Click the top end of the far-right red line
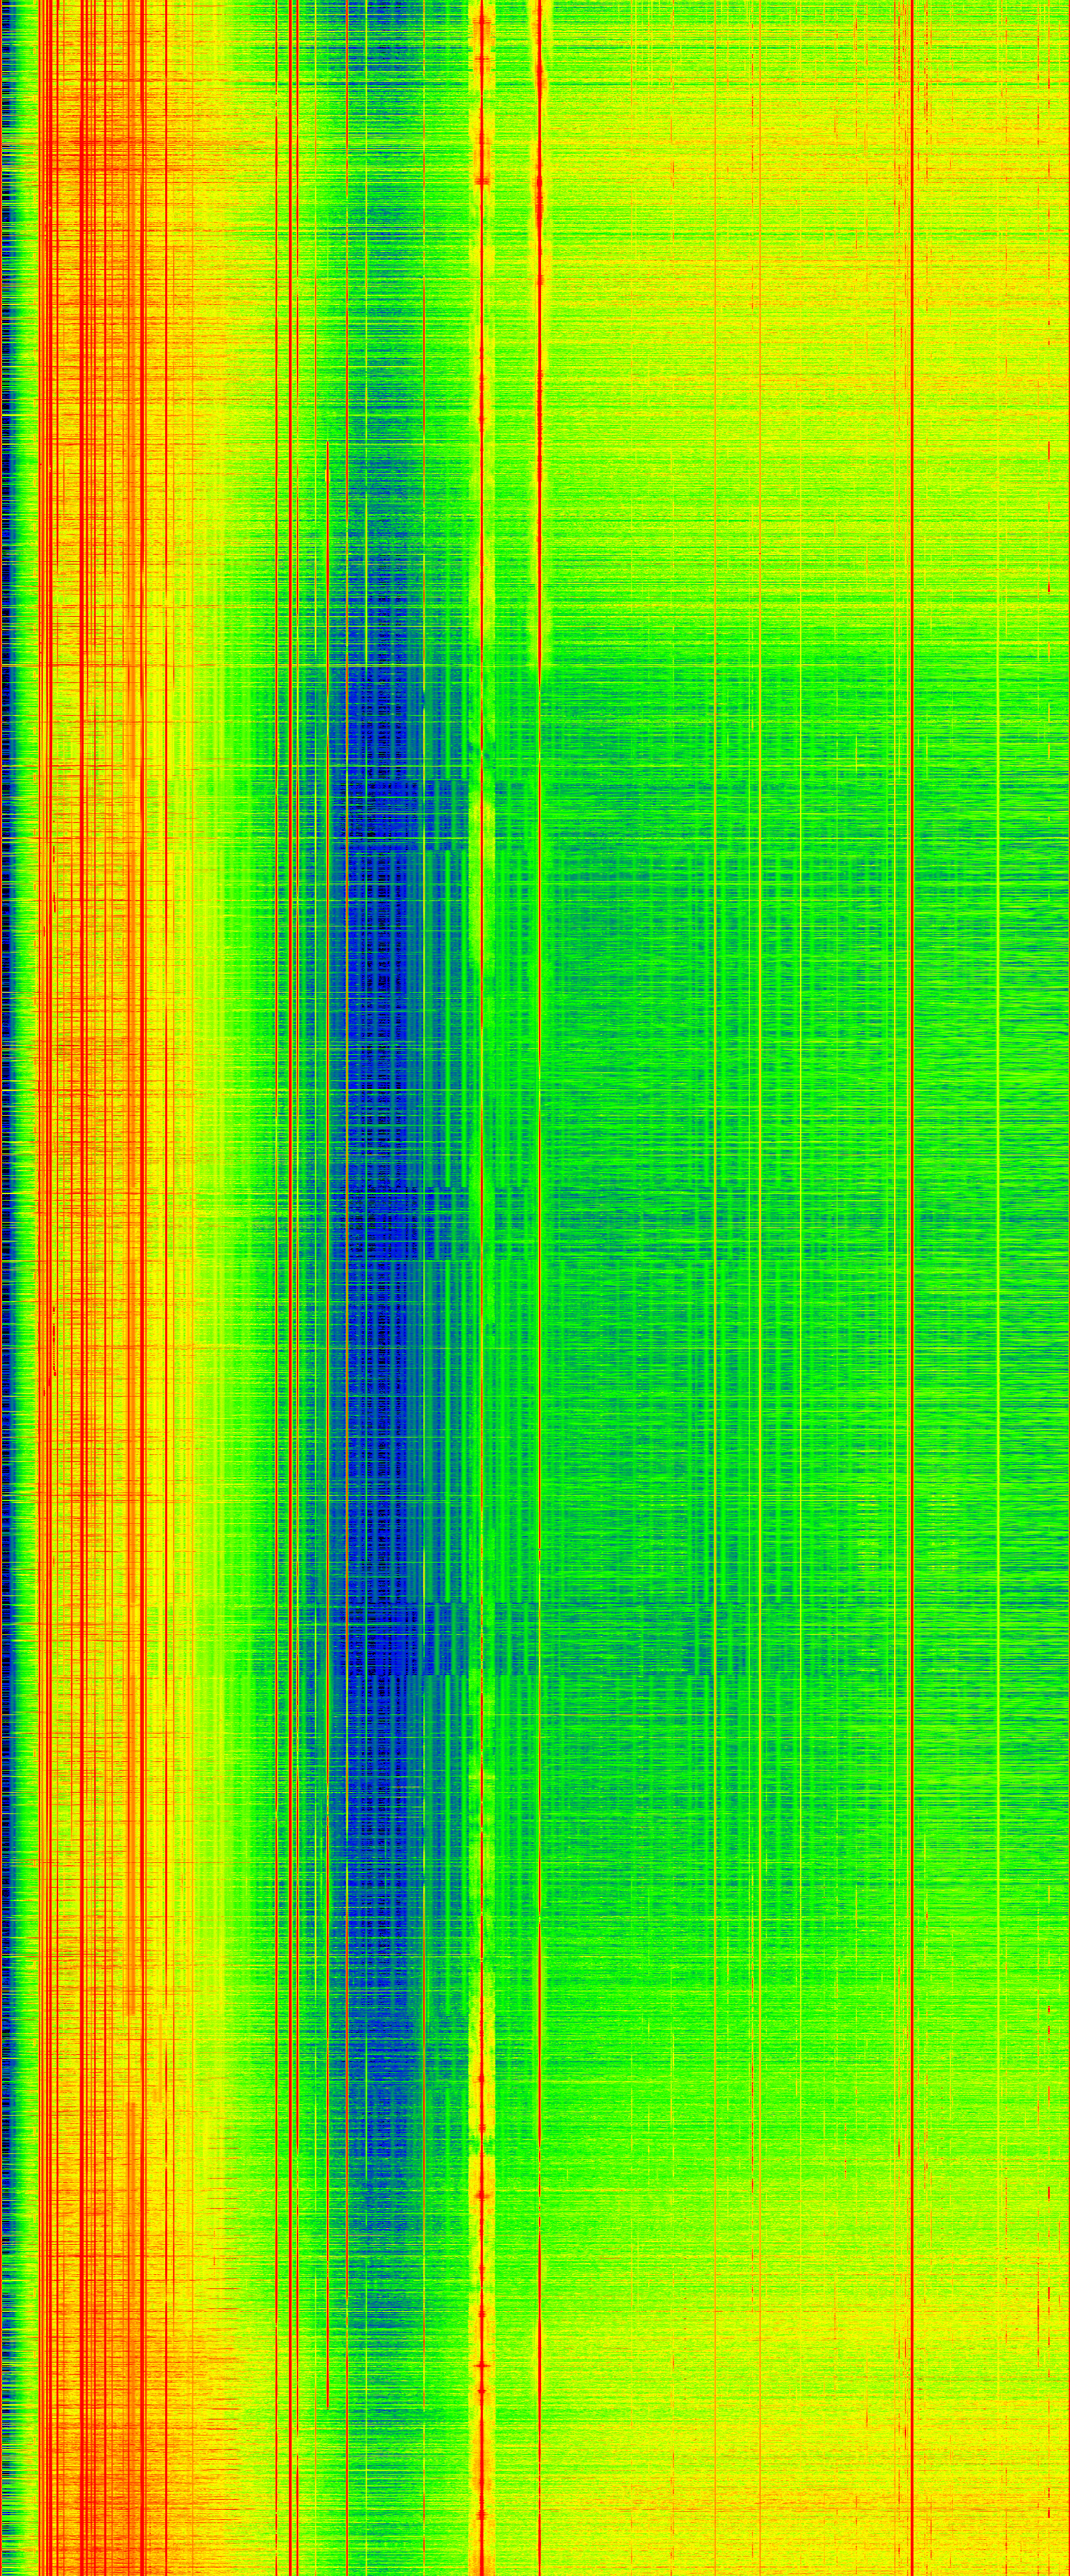The height and width of the screenshot is (2576, 1070). pyautogui.click(x=912, y=5)
